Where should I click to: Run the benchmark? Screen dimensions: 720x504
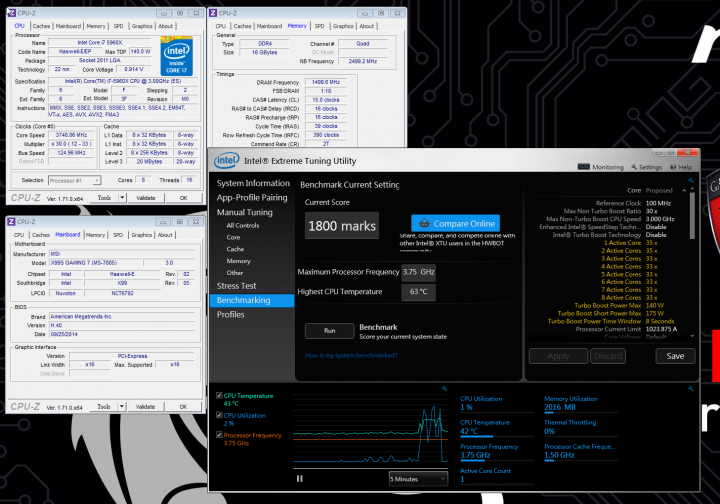click(x=330, y=330)
